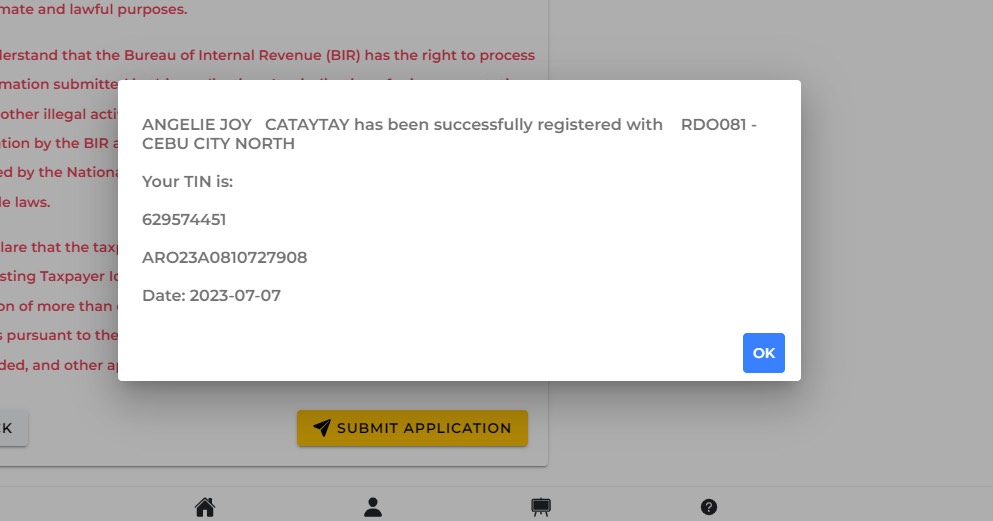Click the CEBU CITY NORTH text
The width and height of the screenshot is (993, 521).
[218, 144]
